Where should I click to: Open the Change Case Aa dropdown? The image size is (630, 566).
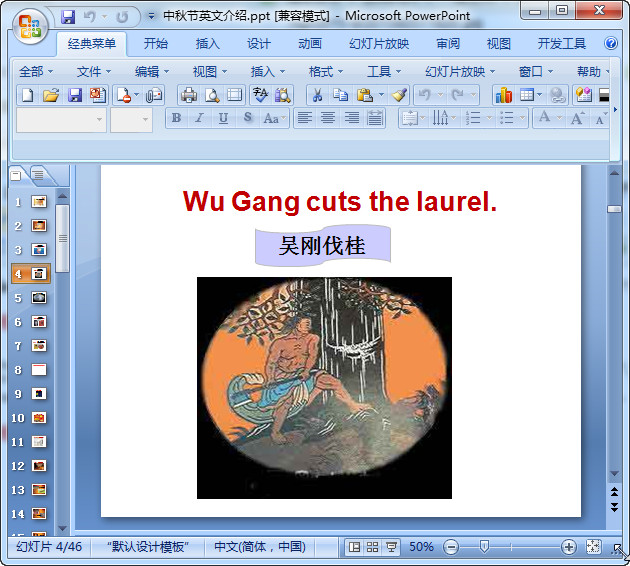coord(274,118)
